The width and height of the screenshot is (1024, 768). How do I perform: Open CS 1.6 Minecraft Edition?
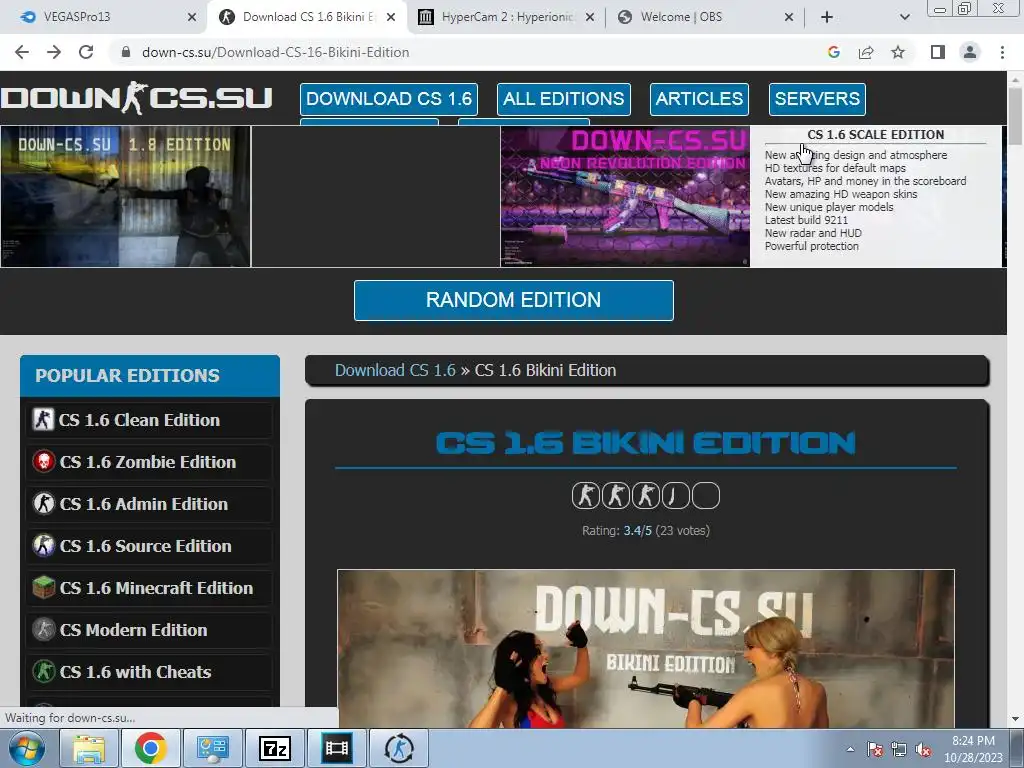(x=150, y=588)
